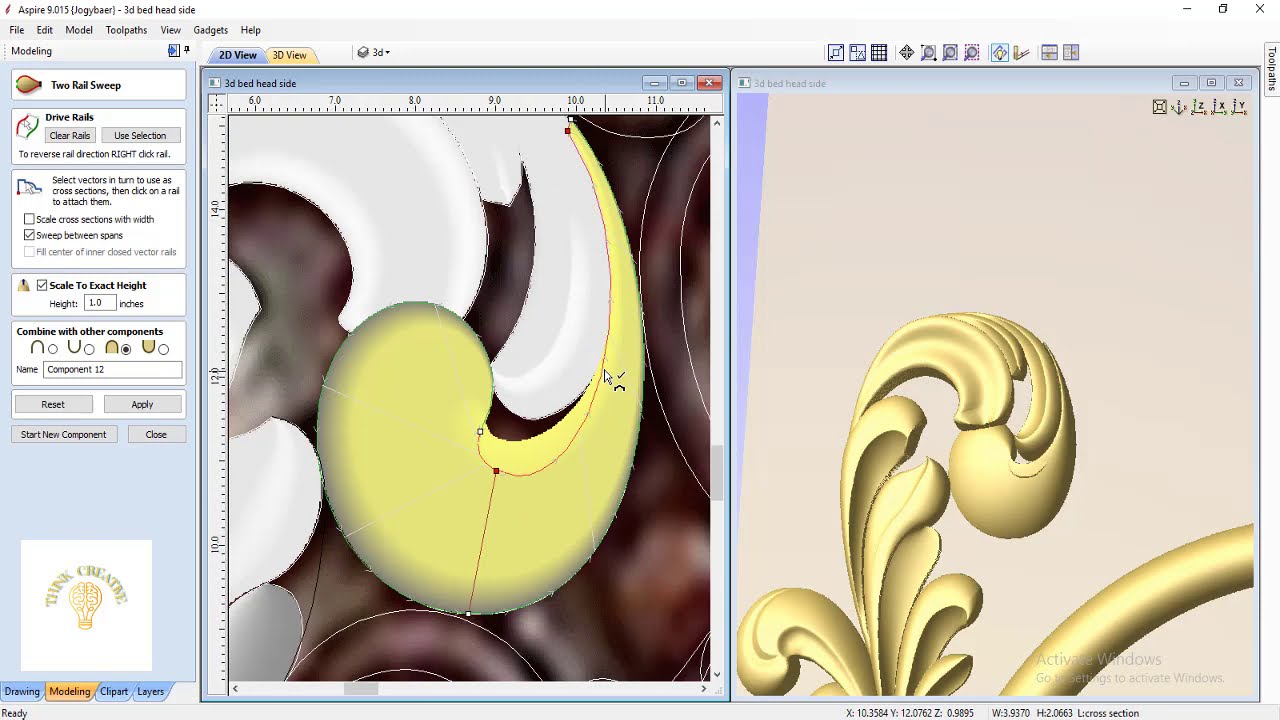Image resolution: width=1280 pixels, height=720 pixels.
Task: Click the Use Selection button
Action: tap(140, 135)
